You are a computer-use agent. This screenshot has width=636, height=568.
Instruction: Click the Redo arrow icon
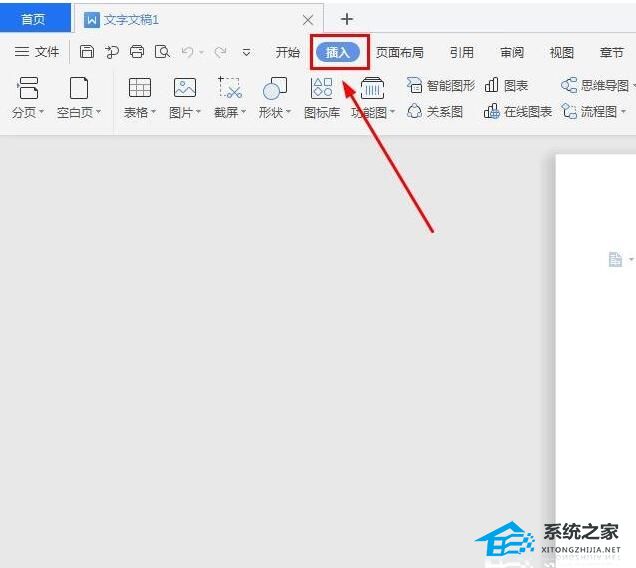coord(220,52)
